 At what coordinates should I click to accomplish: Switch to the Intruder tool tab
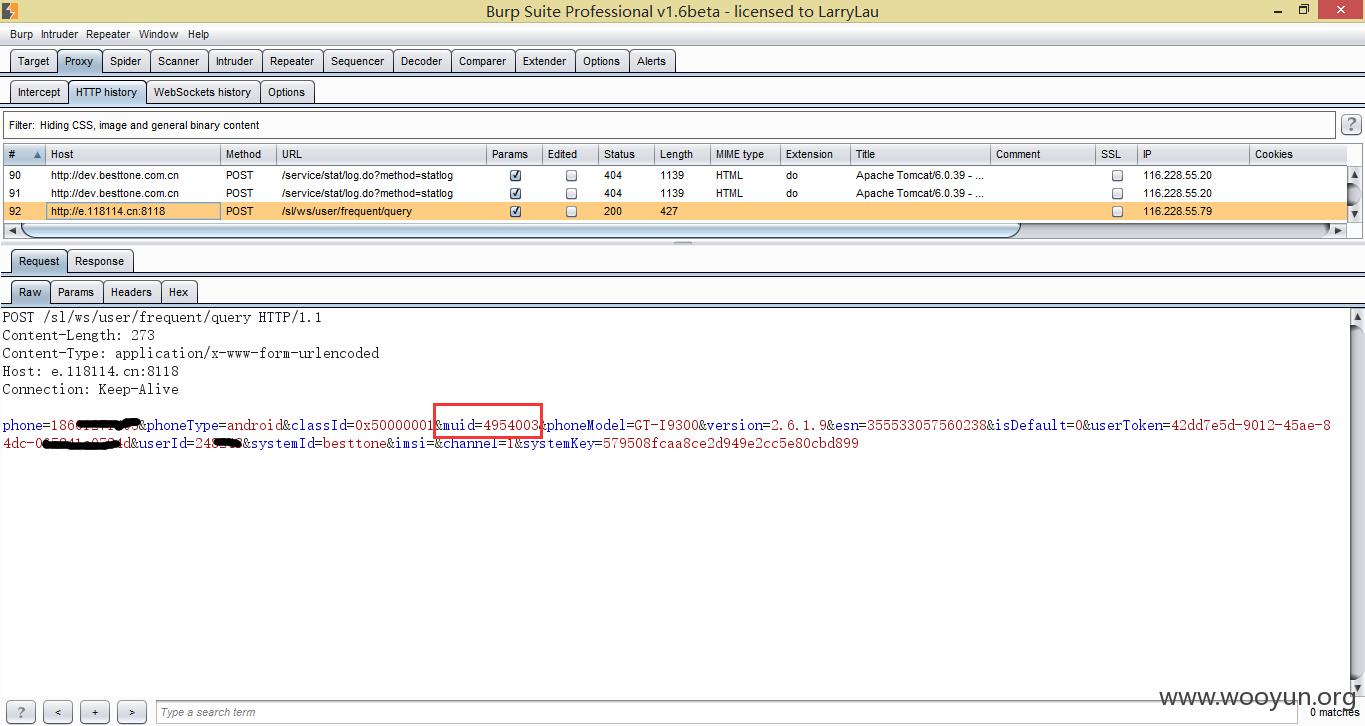(x=235, y=61)
